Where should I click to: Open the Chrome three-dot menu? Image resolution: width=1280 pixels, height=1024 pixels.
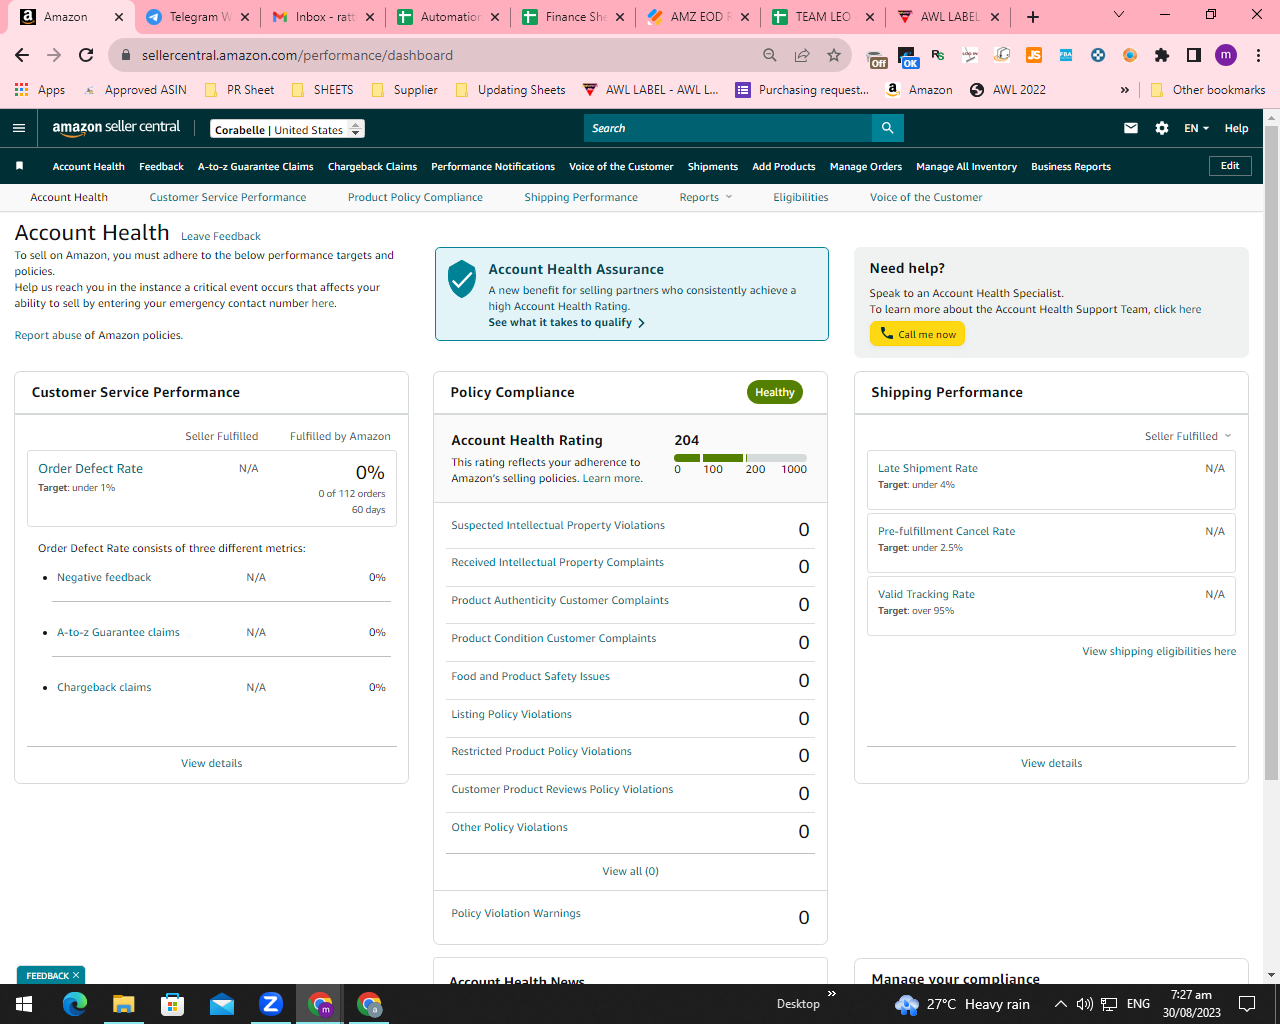point(1258,55)
